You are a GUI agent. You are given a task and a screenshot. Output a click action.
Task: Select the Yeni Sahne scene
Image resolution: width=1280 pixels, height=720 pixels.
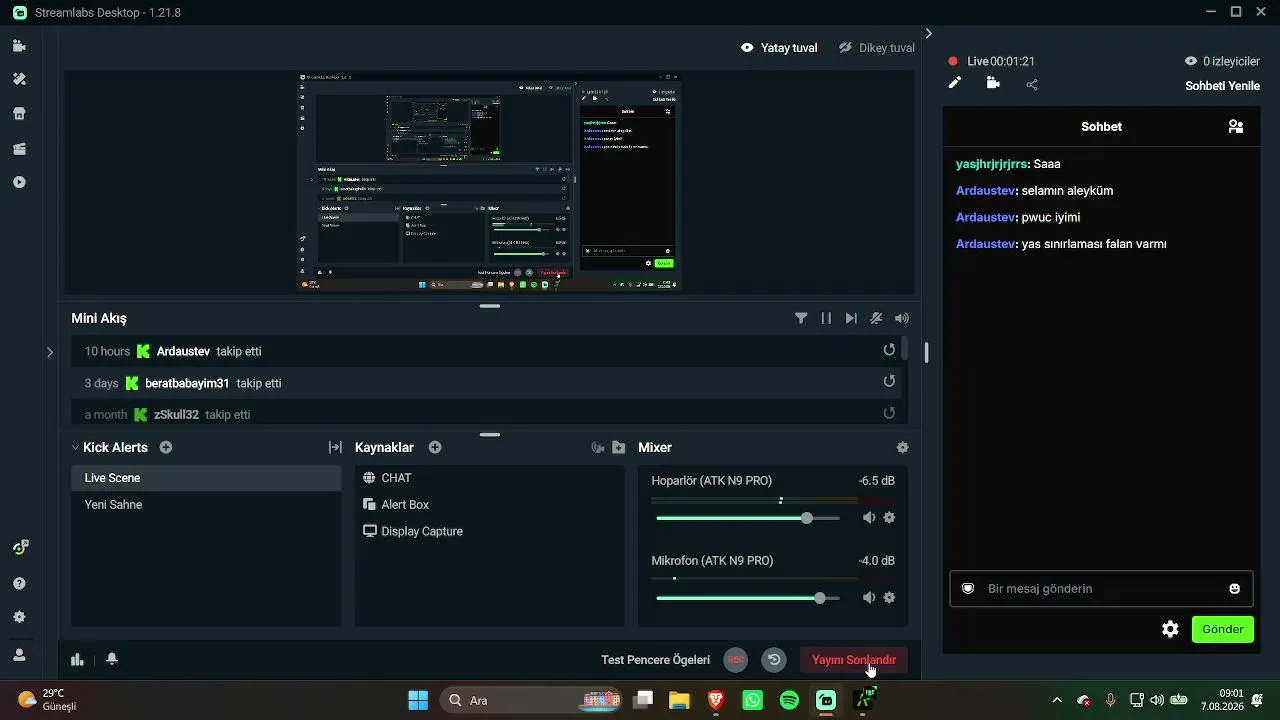pyautogui.click(x=206, y=505)
